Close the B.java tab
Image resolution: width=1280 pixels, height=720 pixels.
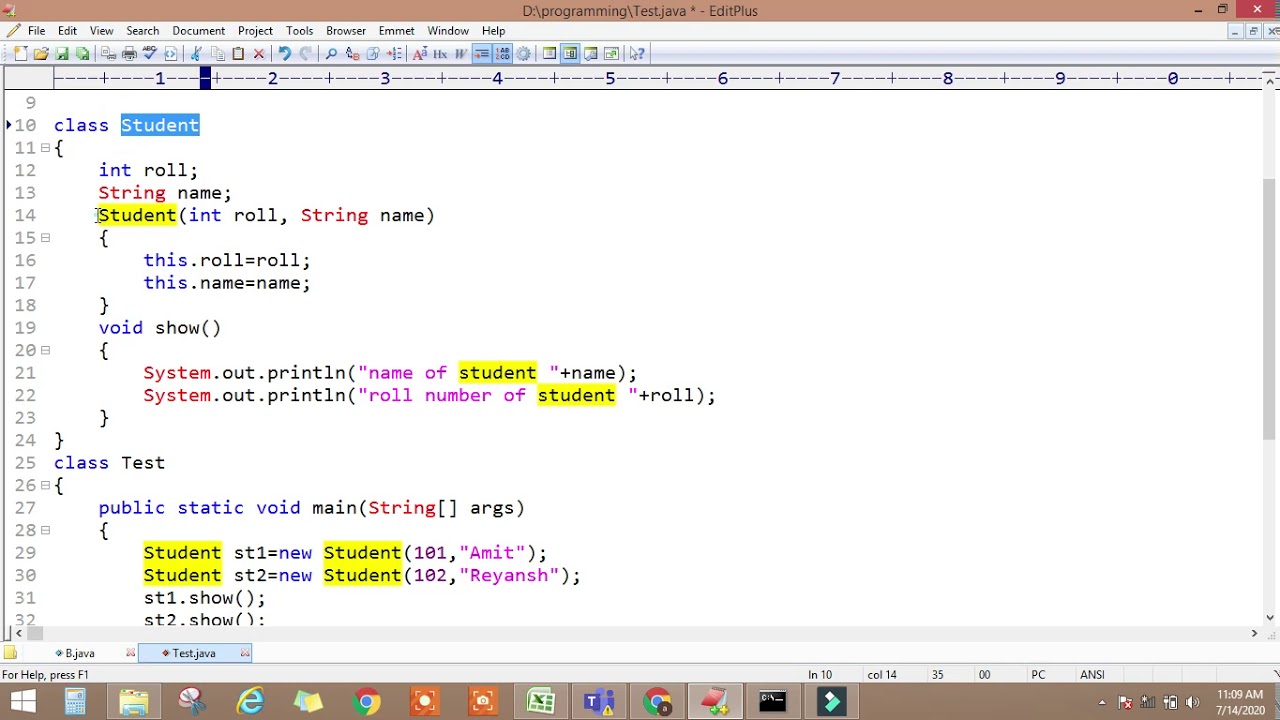tap(130, 653)
